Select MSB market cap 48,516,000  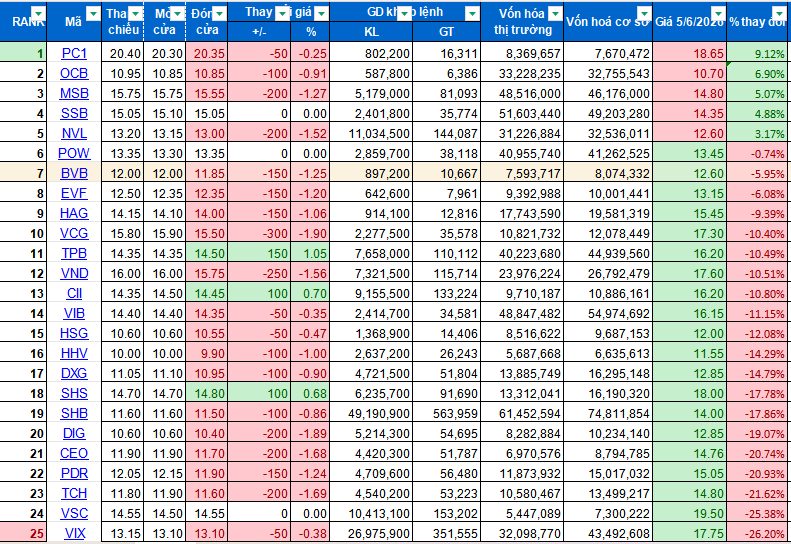point(522,93)
